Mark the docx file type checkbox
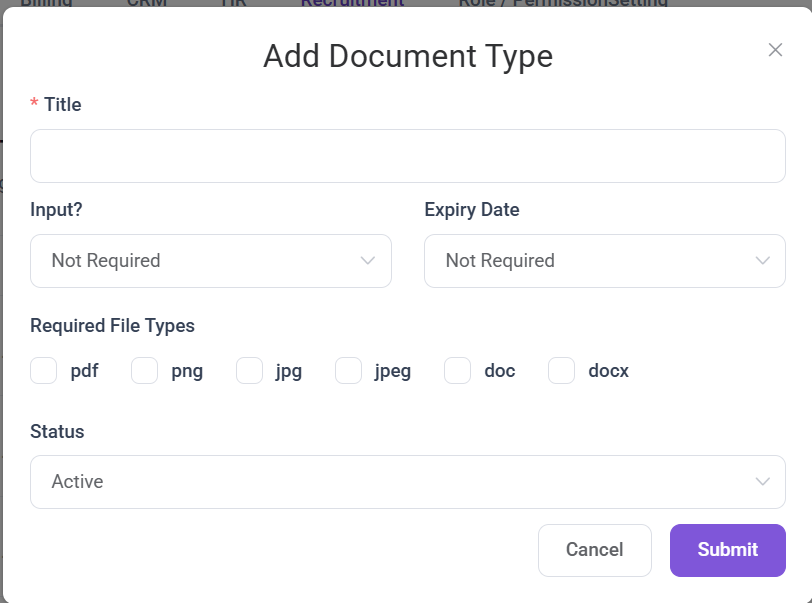The height and width of the screenshot is (603, 812). 561,371
